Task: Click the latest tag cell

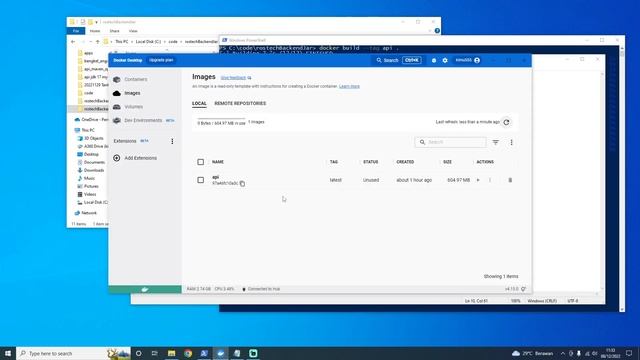Action: tap(336, 180)
